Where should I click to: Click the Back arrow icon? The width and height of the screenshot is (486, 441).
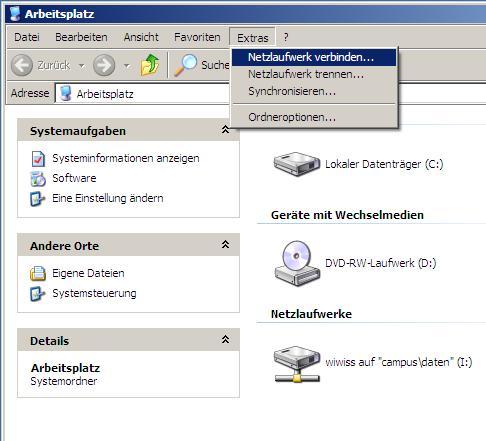coord(22,65)
